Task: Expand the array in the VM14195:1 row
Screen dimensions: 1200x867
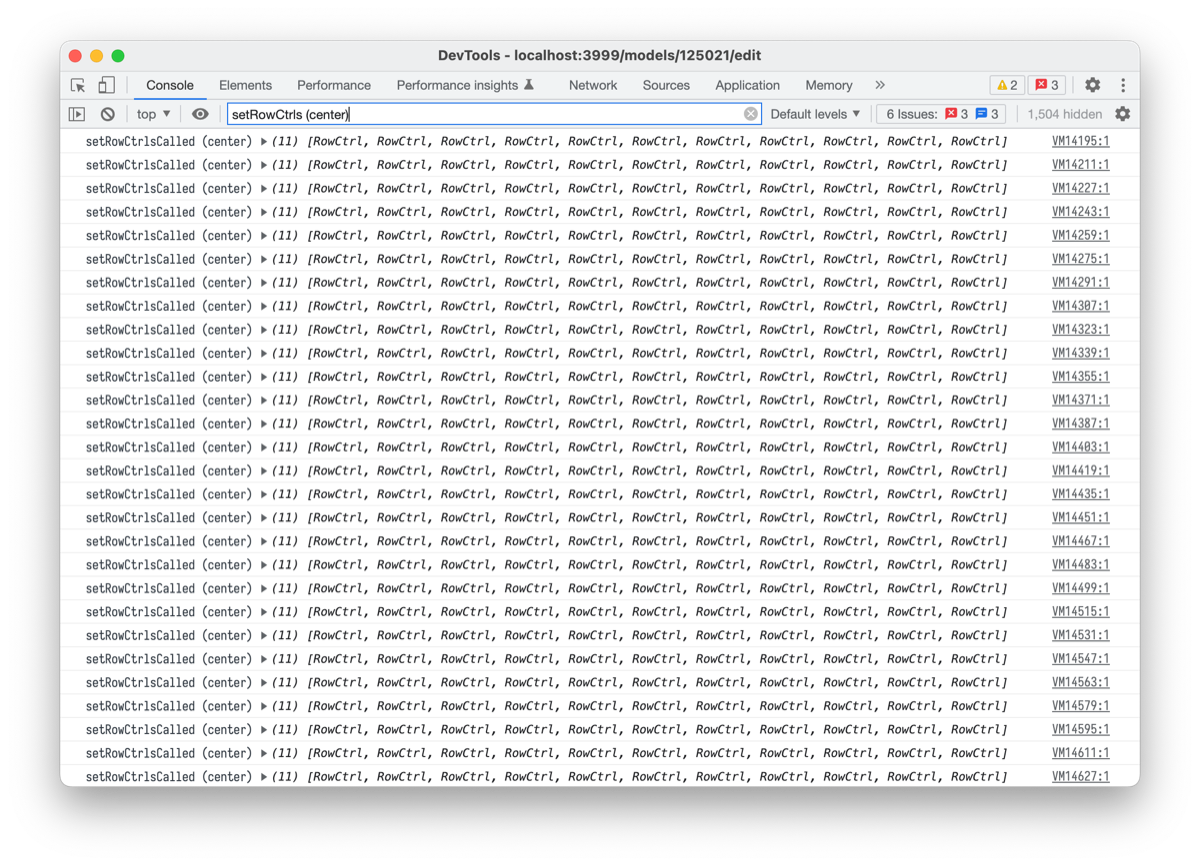Action: click(264, 142)
